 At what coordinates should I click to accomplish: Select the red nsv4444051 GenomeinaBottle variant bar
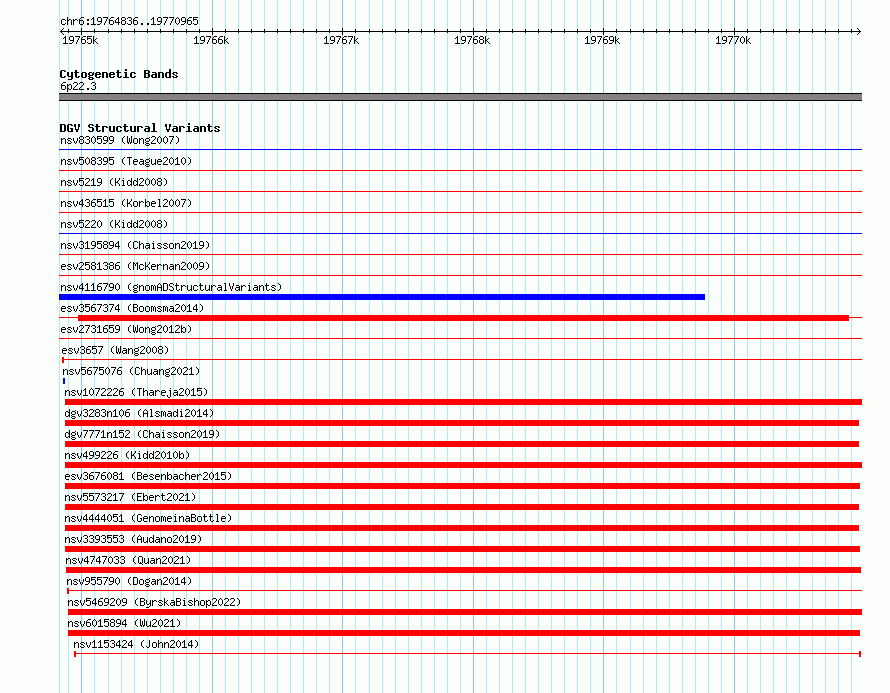462,528
